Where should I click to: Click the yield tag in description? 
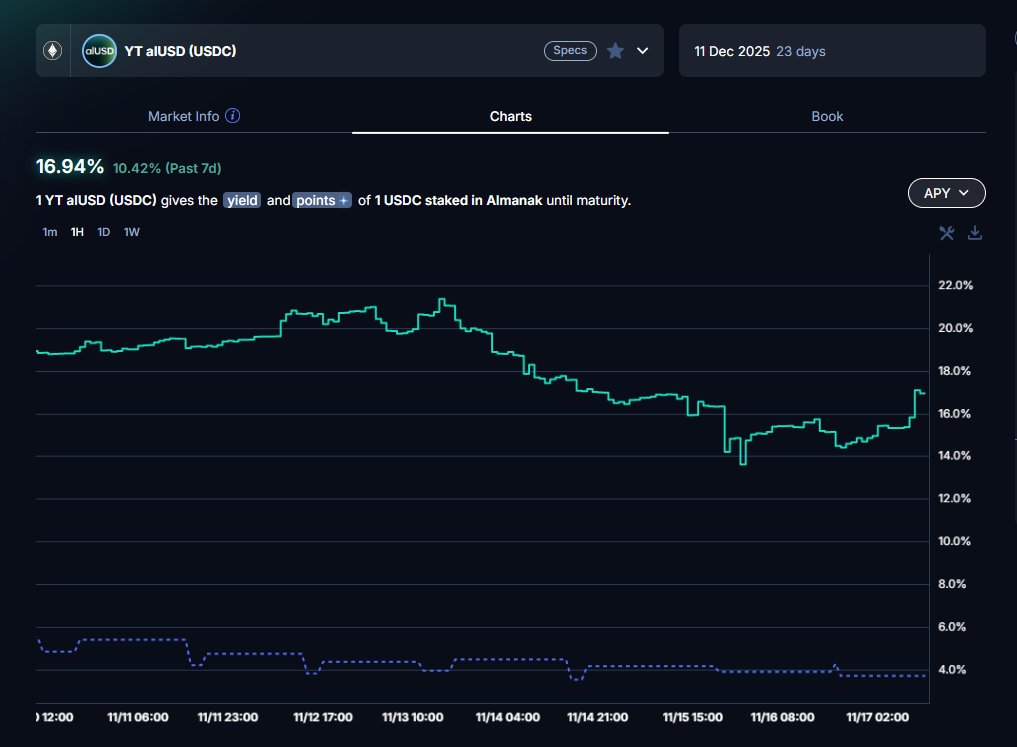click(x=243, y=200)
